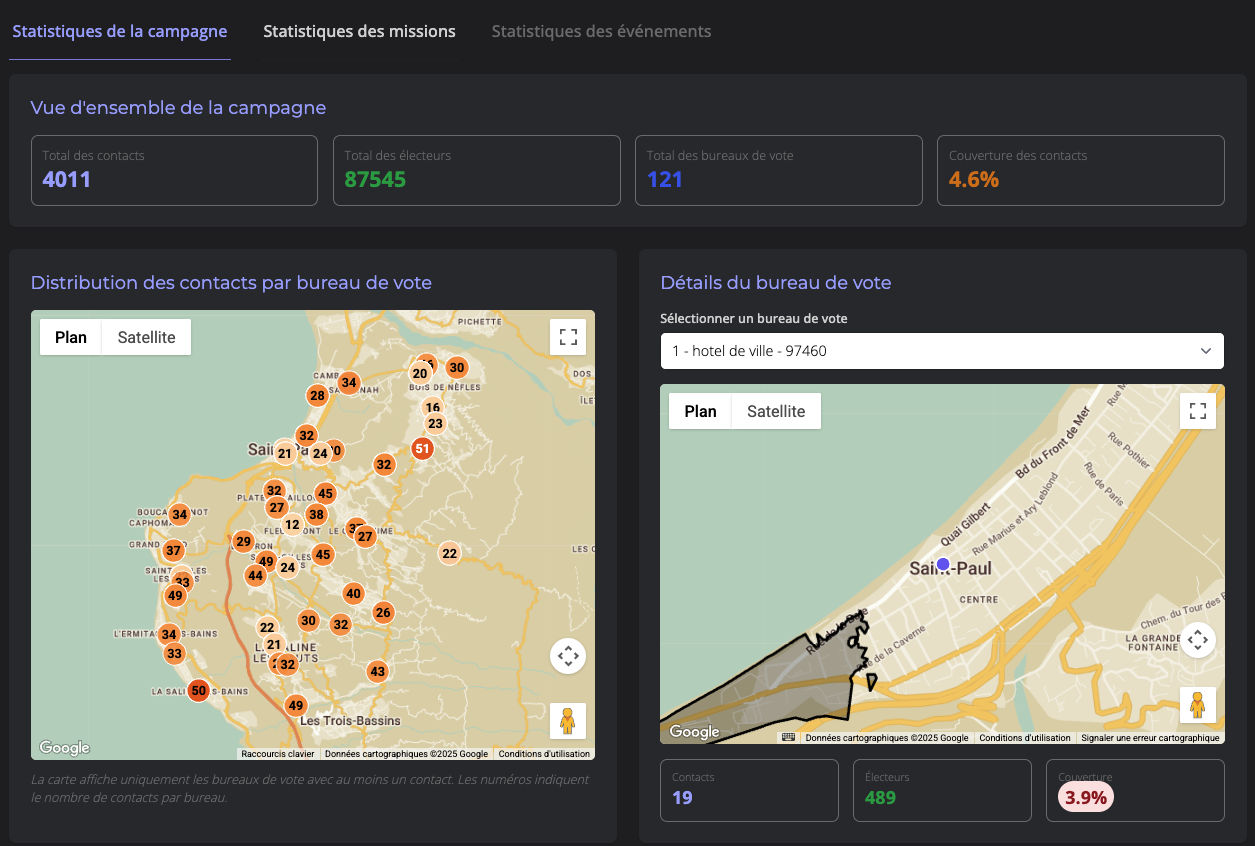Click the pan control on the distribution map
This screenshot has width=1255, height=846.
567,656
